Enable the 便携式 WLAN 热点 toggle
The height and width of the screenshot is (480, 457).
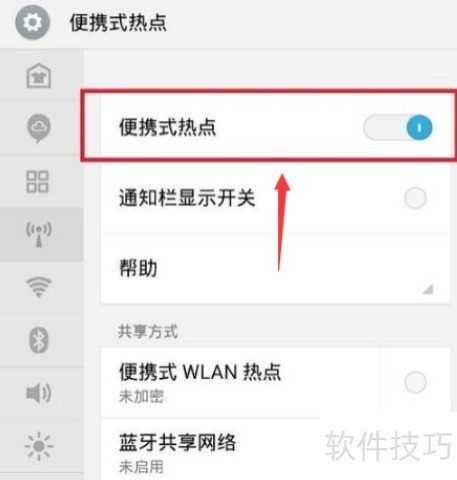pos(415,382)
